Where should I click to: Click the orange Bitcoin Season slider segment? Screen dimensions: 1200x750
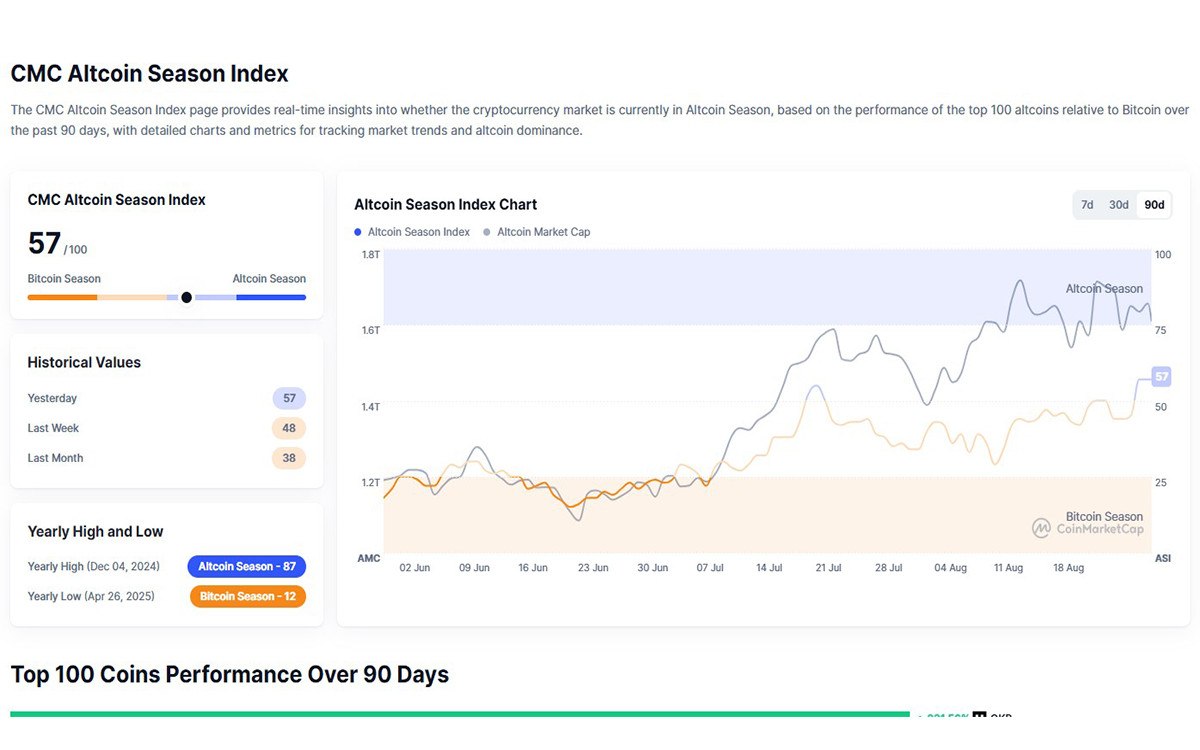(x=62, y=297)
